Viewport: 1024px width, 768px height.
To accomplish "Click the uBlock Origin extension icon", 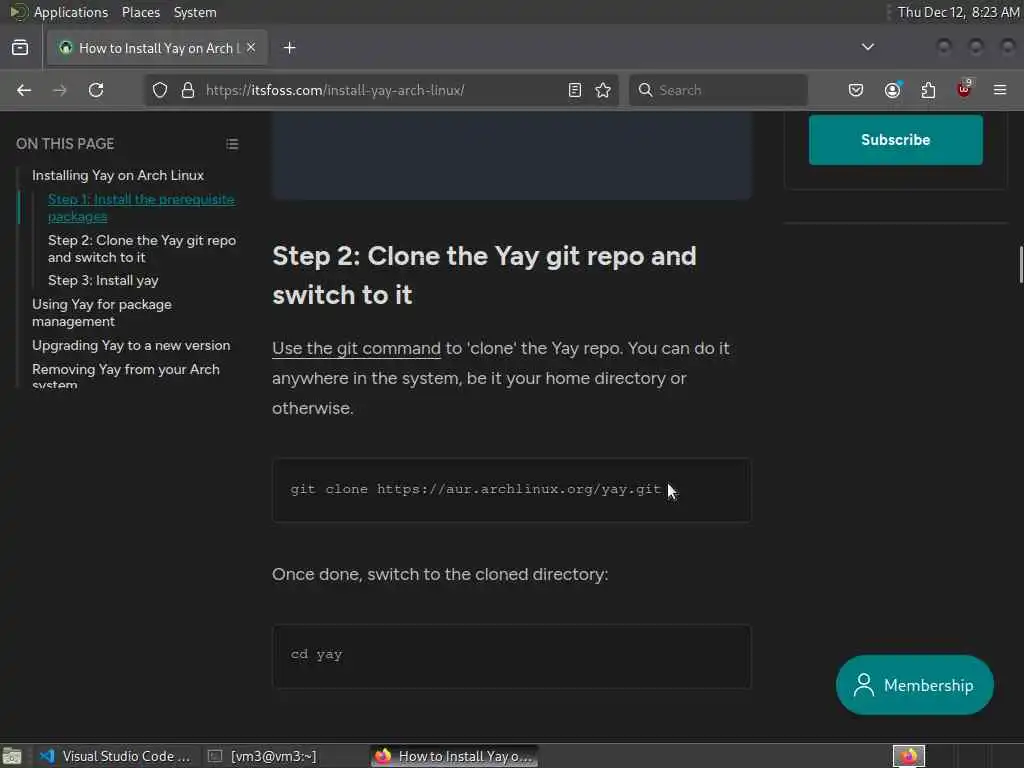I will [964, 89].
